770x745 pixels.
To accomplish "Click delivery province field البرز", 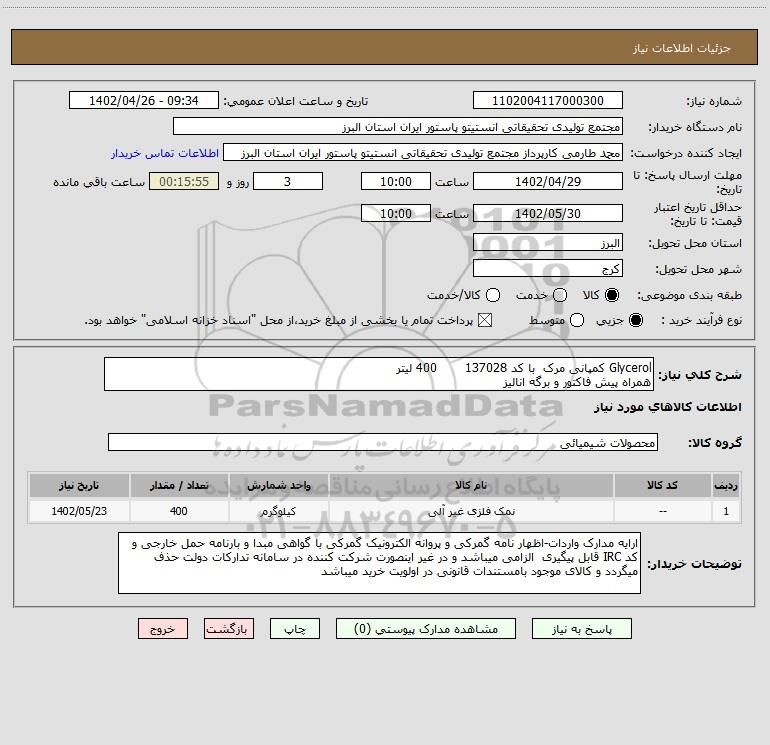I will (x=548, y=242).
